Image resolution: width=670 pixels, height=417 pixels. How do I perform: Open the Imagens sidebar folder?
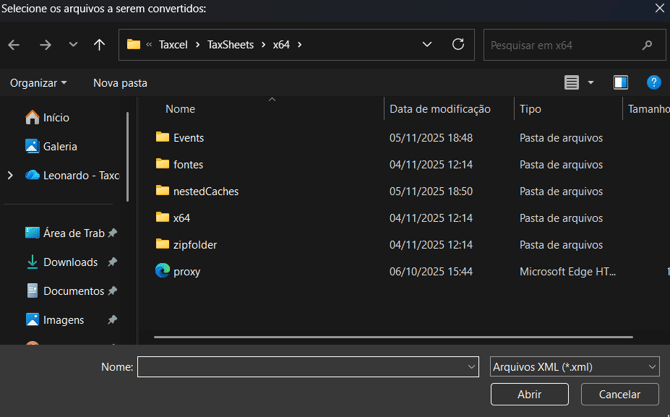point(63,320)
